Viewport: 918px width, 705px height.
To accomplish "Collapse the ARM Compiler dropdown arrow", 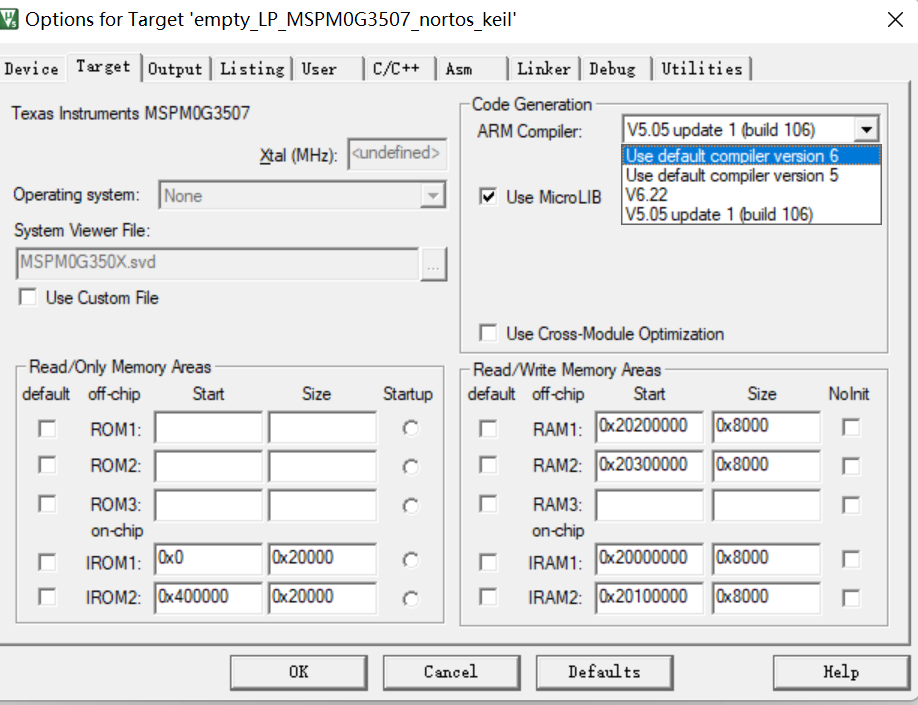I will 866,129.
